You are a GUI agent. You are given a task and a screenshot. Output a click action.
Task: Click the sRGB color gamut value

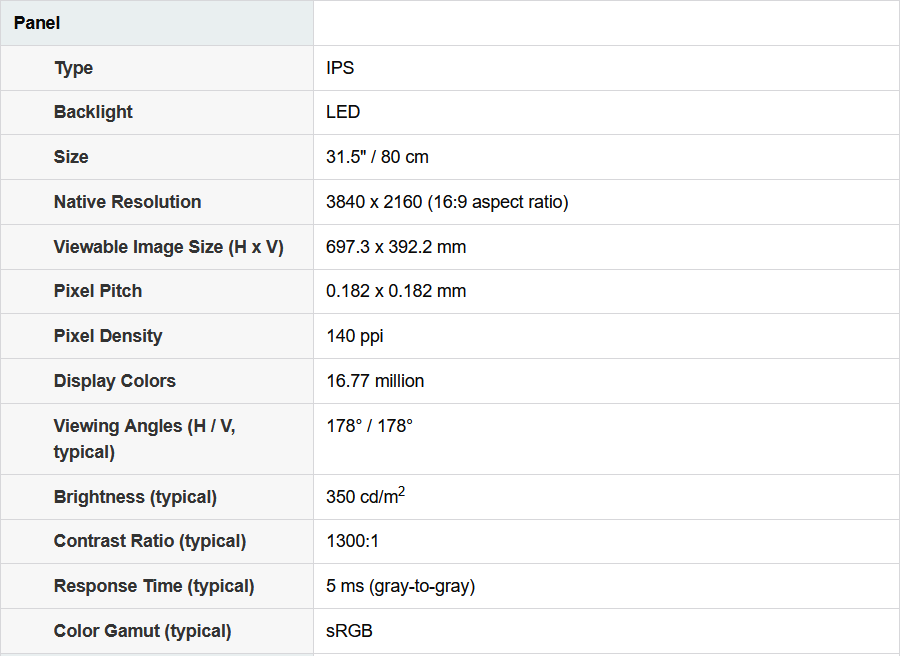(x=349, y=631)
